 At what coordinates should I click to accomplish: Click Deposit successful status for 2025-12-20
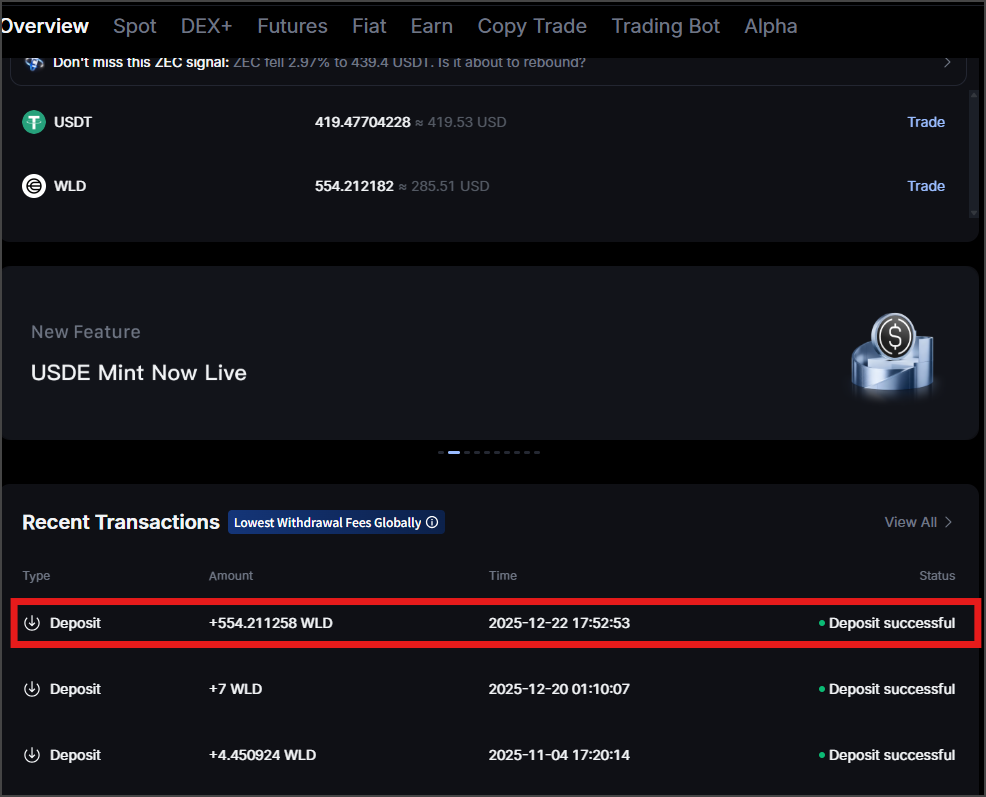(x=887, y=689)
